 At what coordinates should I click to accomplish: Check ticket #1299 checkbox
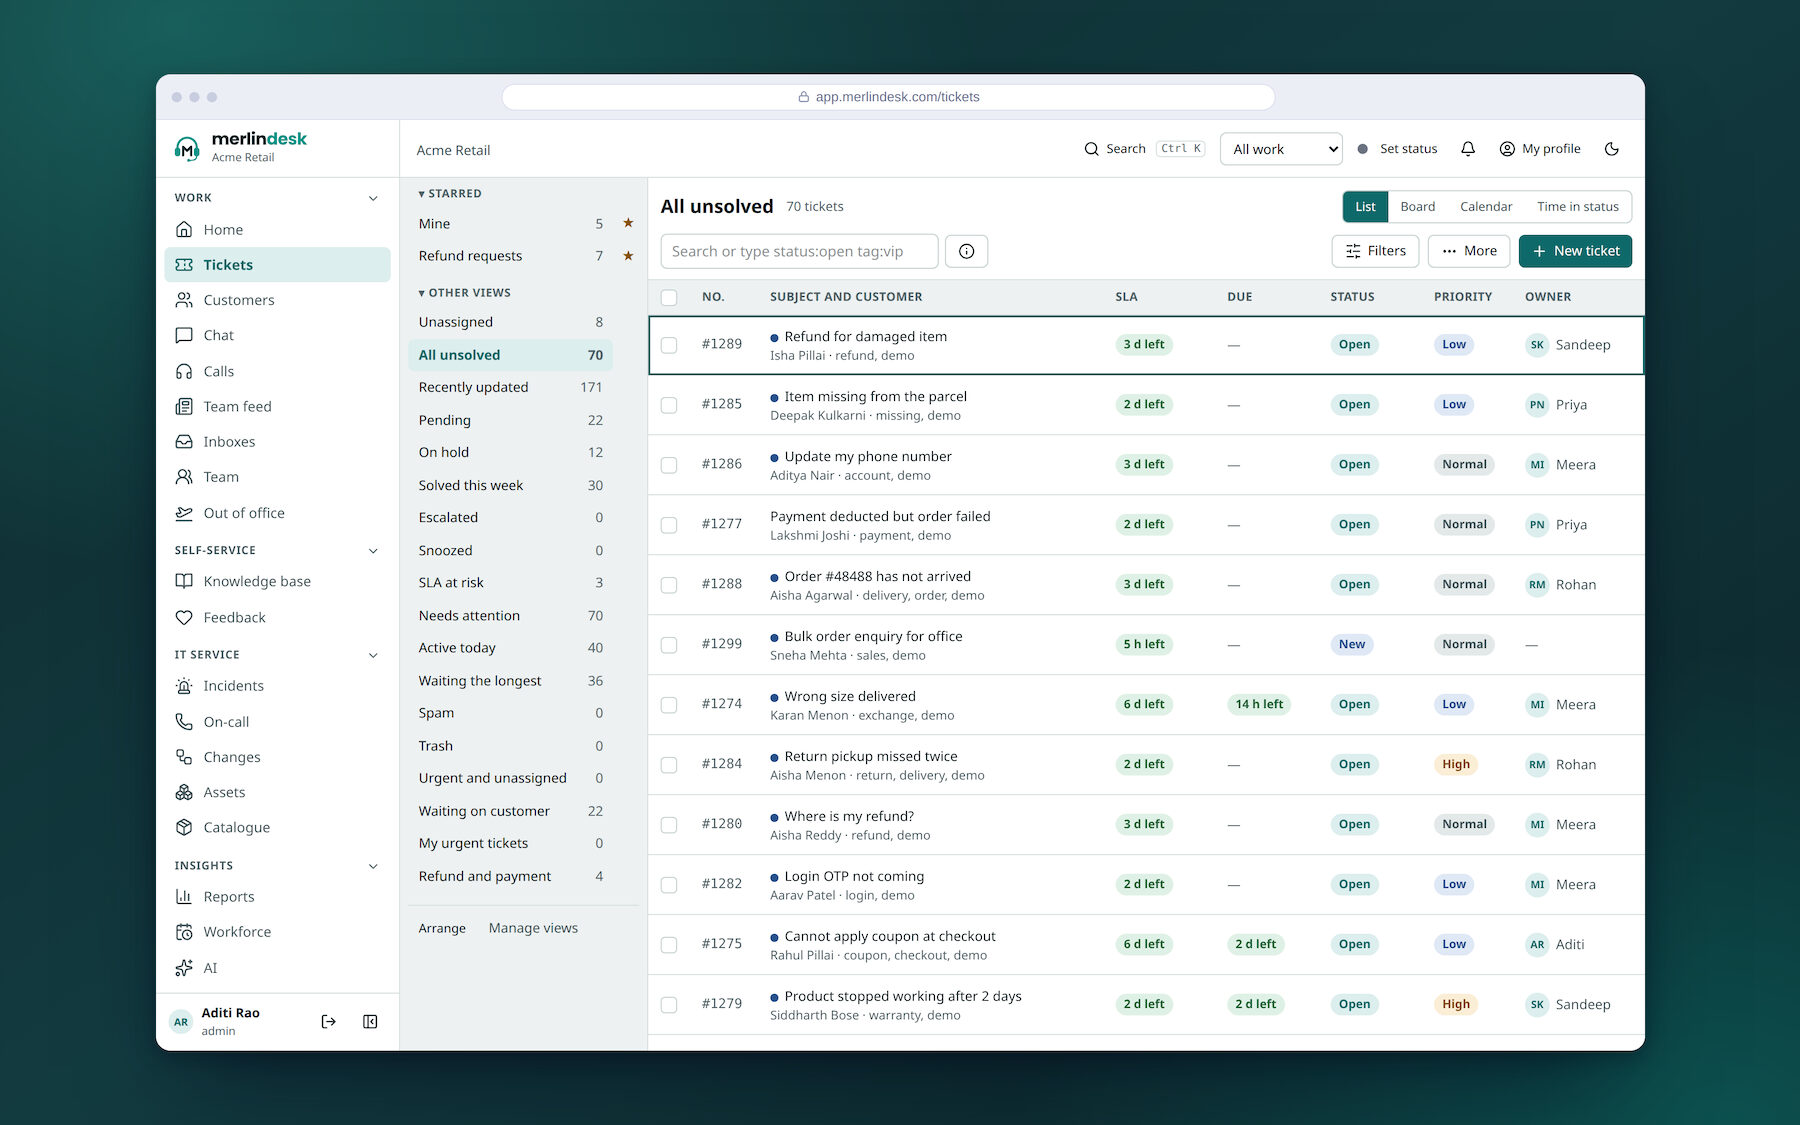[669, 645]
